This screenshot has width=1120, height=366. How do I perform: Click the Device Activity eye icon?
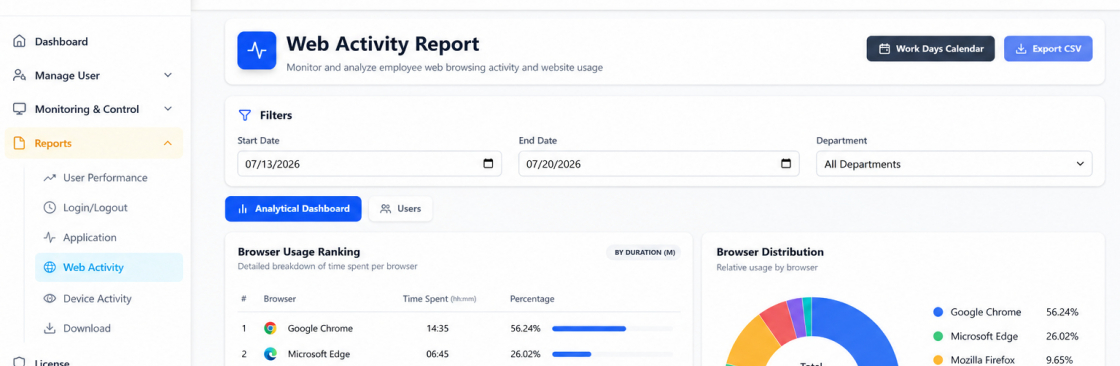click(x=49, y=299)
